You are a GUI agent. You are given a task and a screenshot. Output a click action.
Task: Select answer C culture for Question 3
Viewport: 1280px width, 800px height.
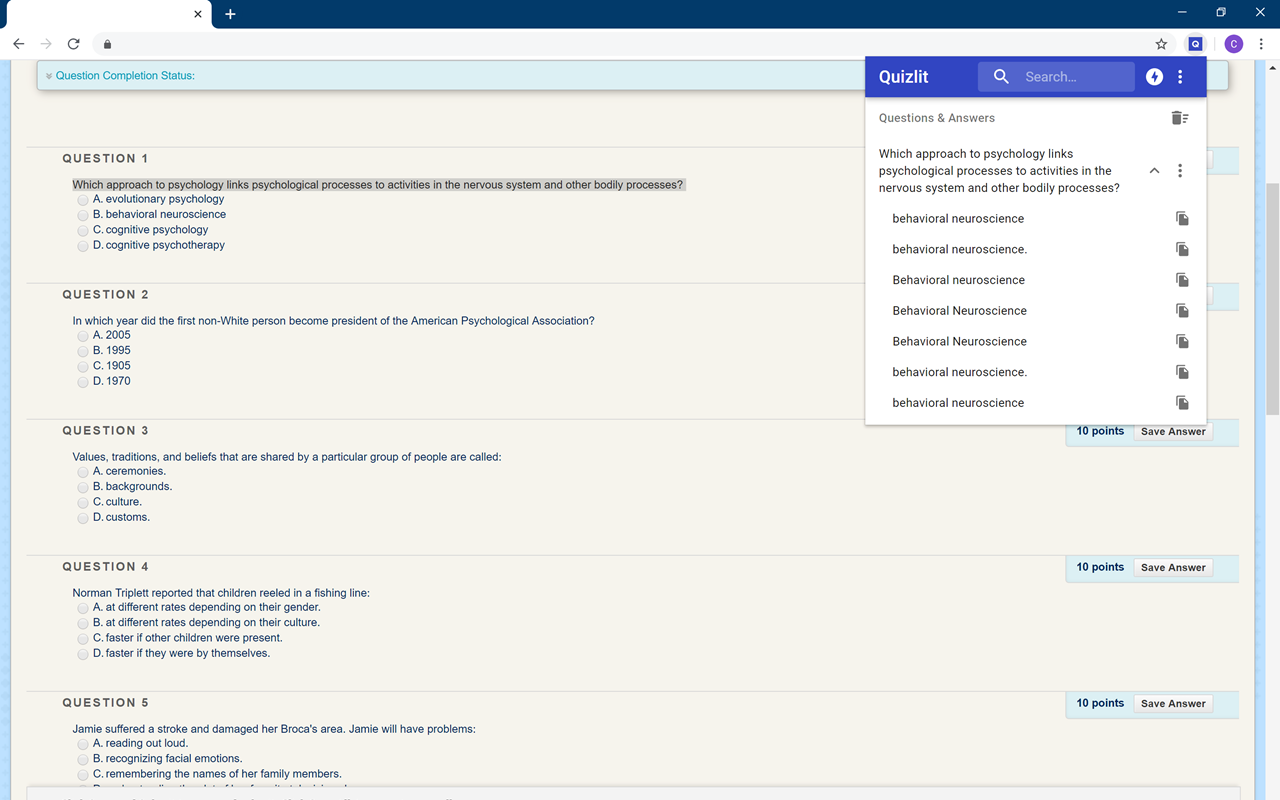pyautogui.click(x=83, y=501)
